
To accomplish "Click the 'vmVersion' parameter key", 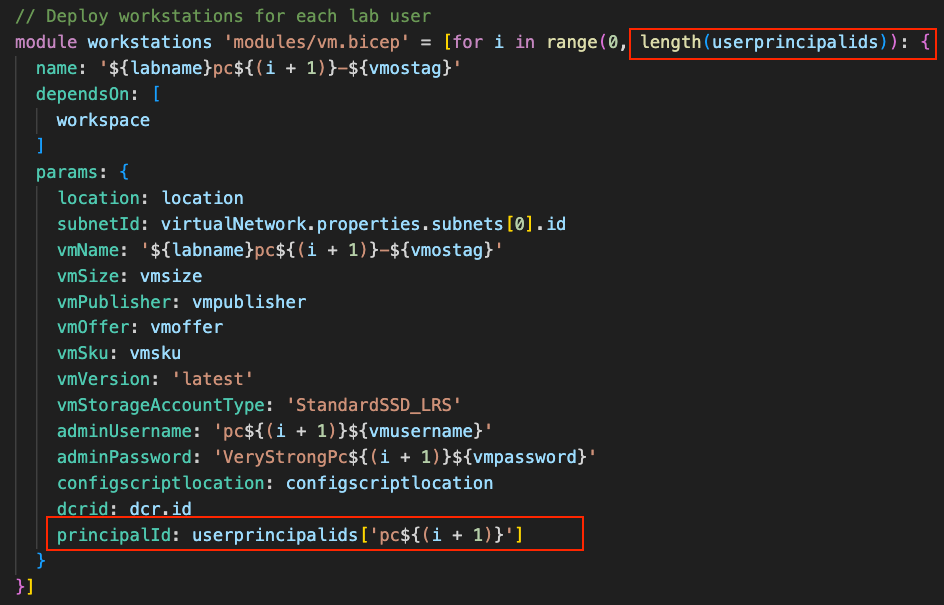I will pyautogui.click(x=103, y=379).
